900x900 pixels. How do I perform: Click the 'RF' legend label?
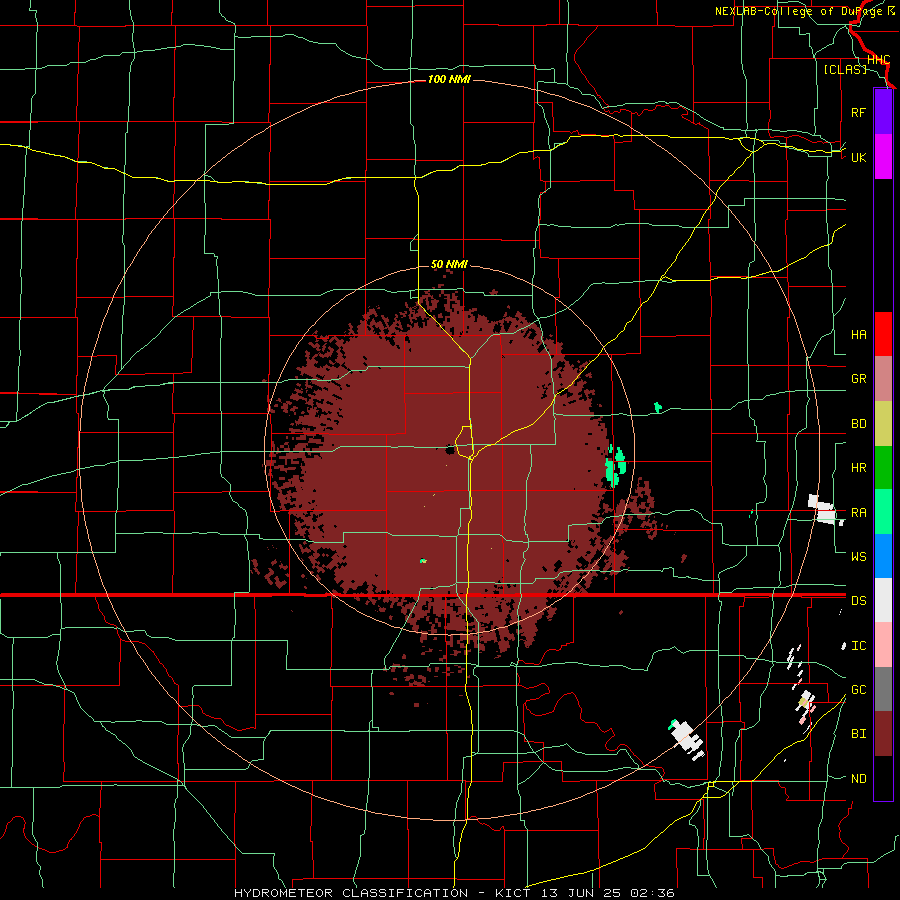coord(858,112)
